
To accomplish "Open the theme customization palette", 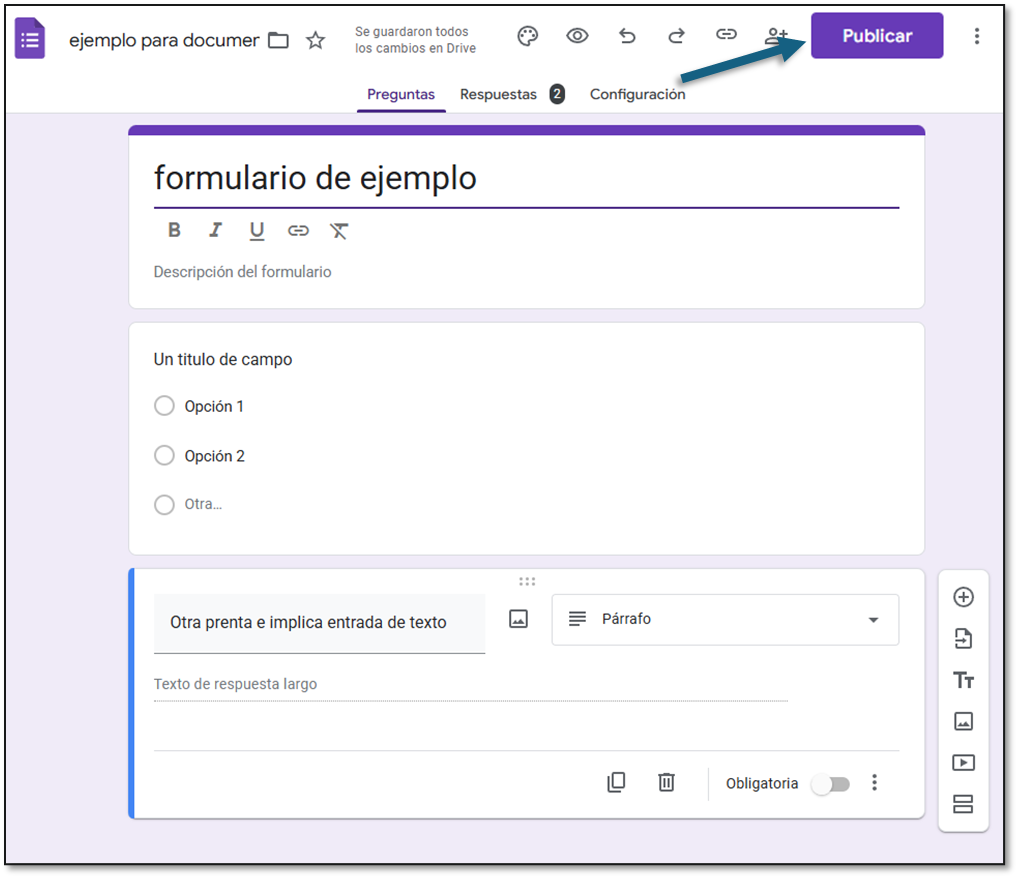I will point(527,36).
